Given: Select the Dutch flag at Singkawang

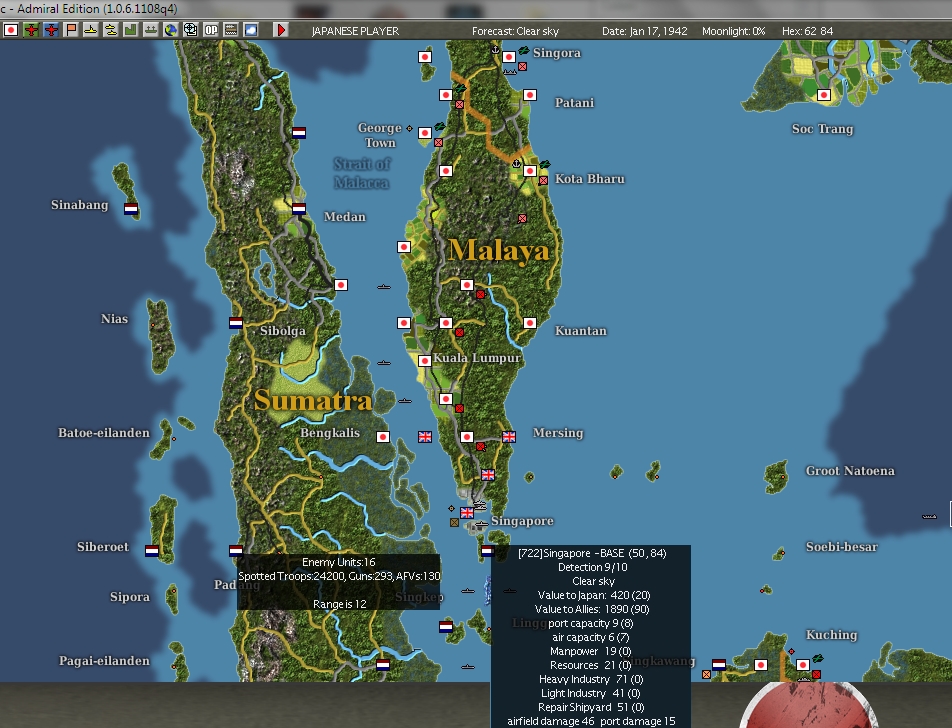Looking at the screenshot, I should (719, 665).
